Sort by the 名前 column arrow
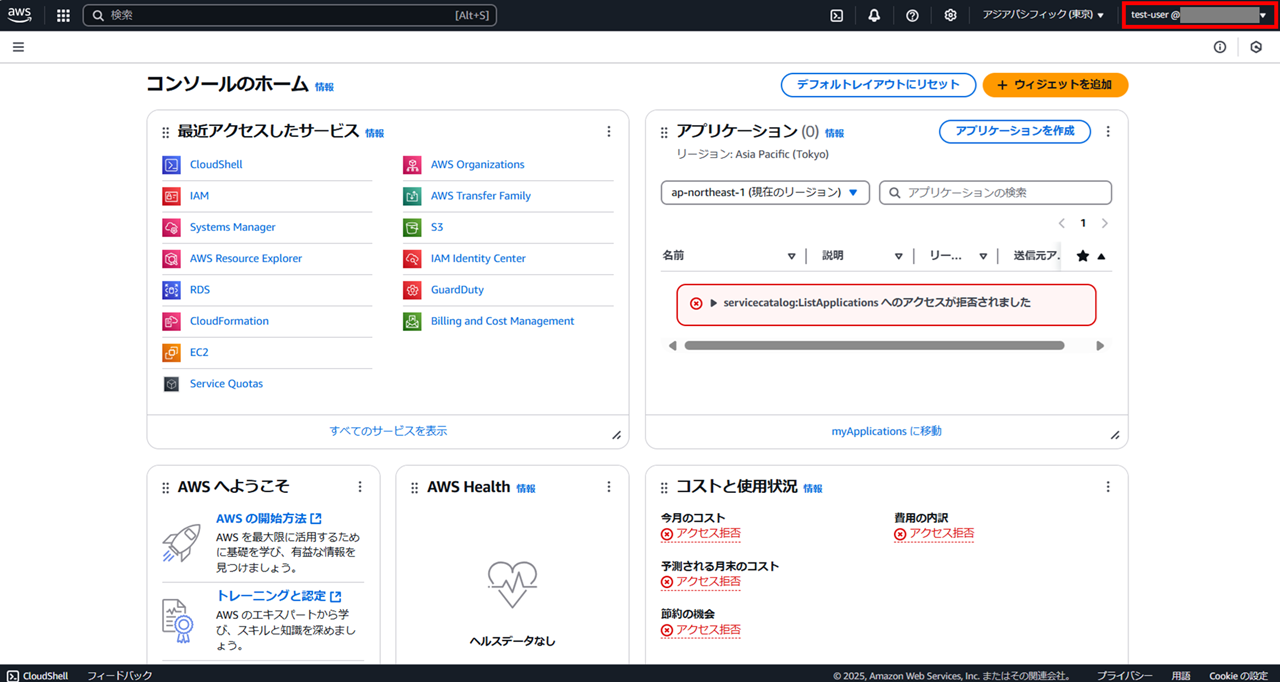 (792, 256)
